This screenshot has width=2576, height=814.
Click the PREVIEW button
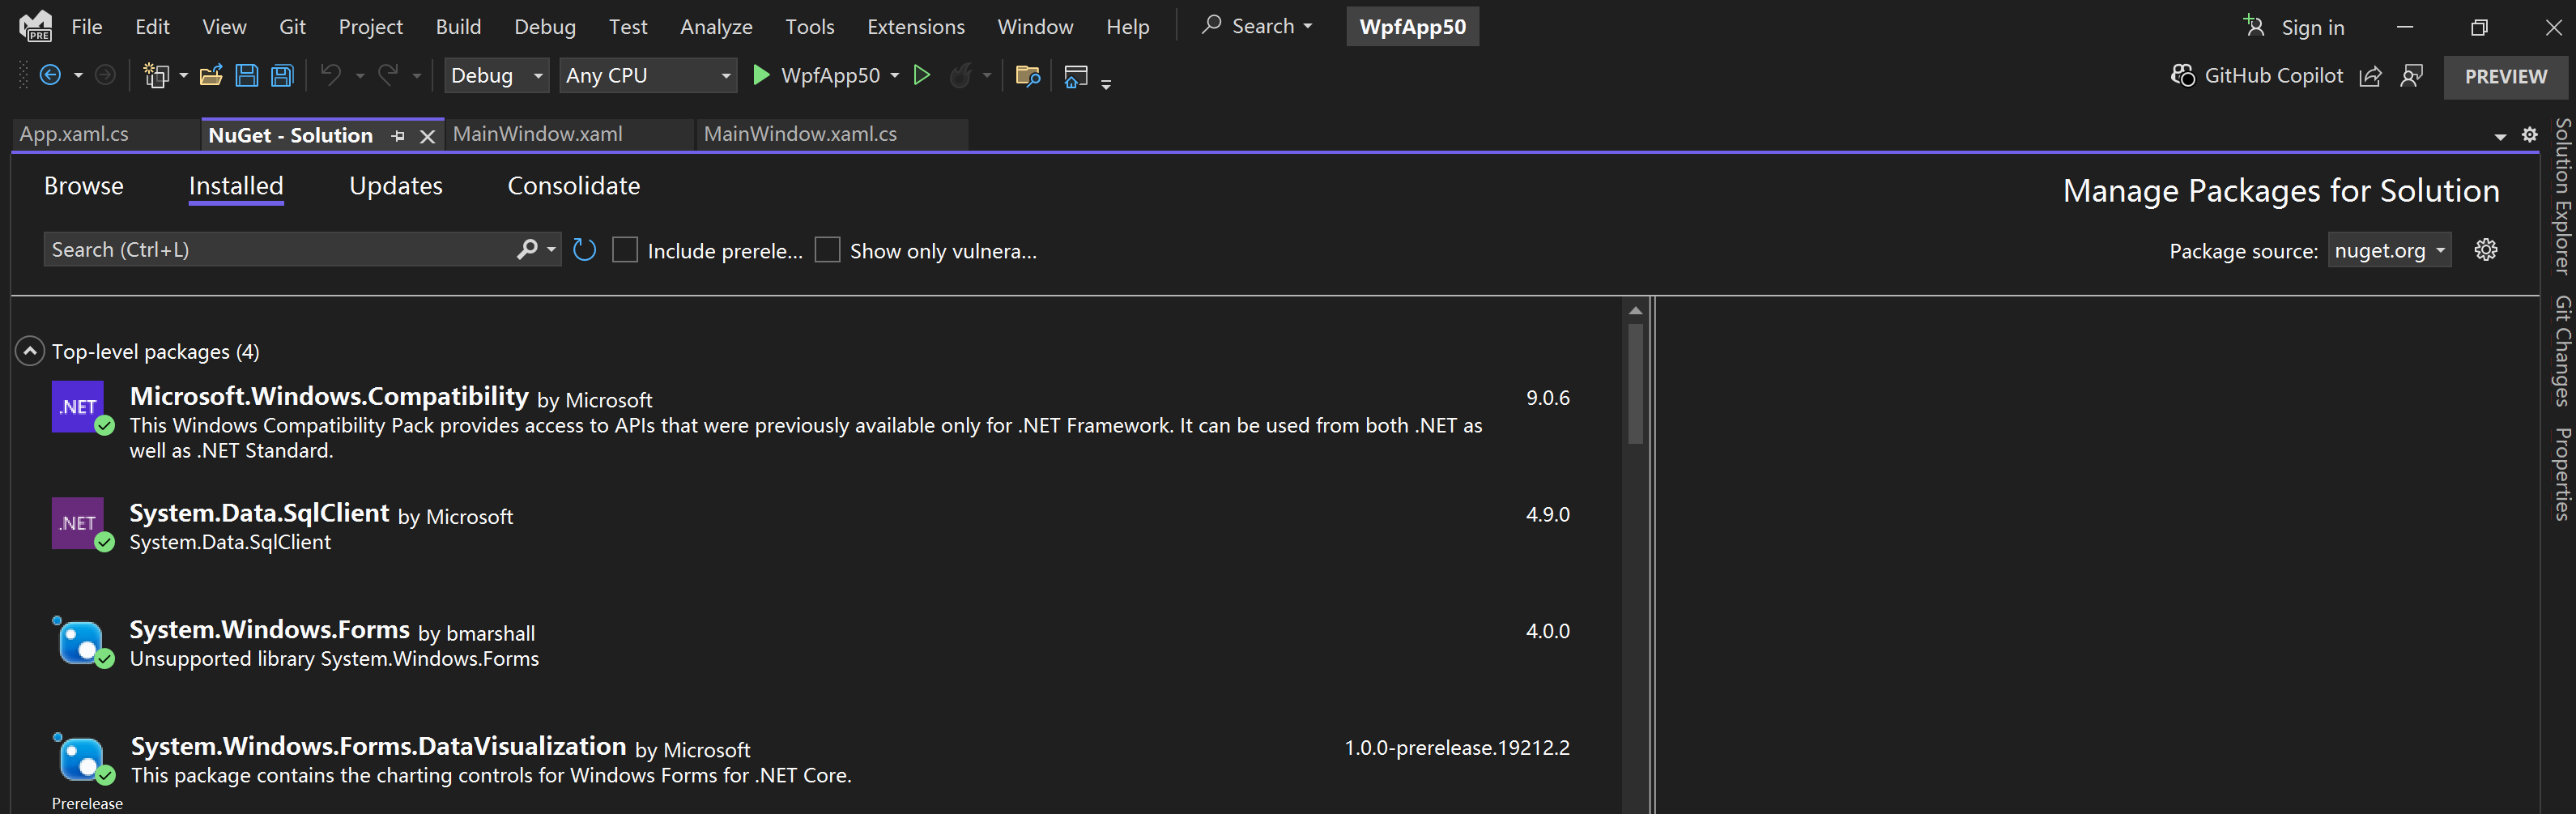coord(2505,77)
